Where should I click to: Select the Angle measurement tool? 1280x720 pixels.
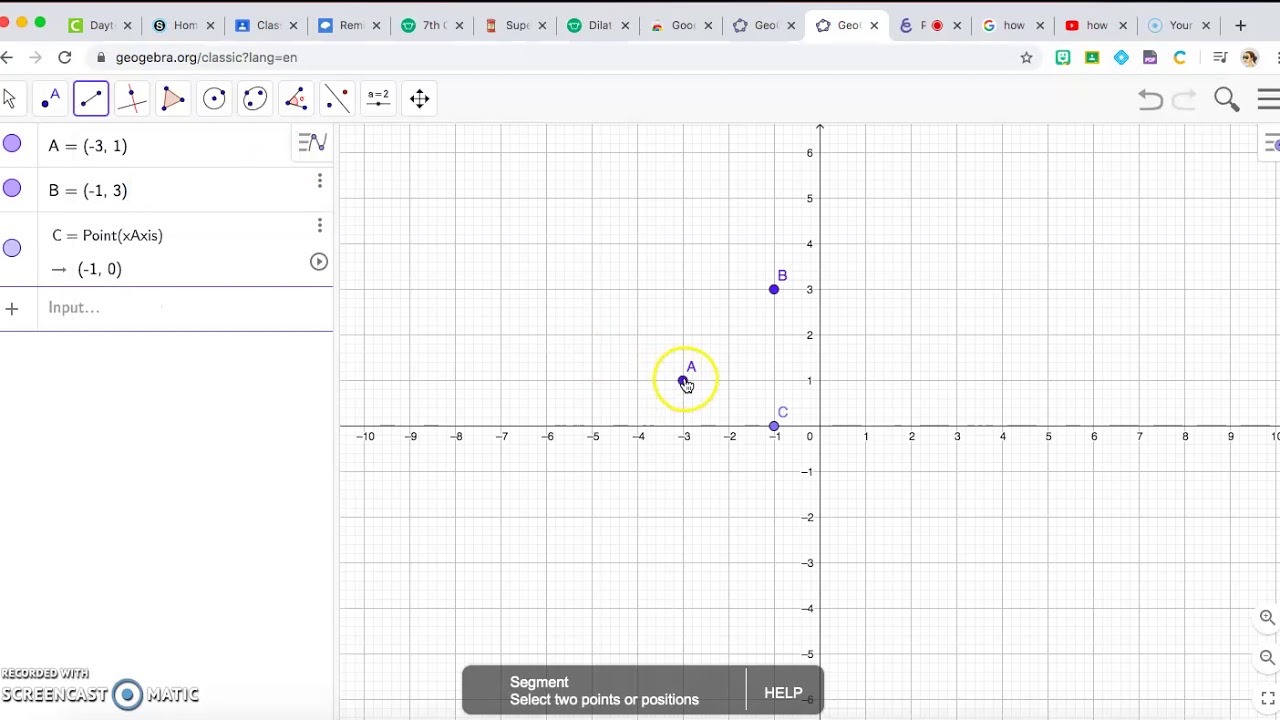click(x=296, y=98)
